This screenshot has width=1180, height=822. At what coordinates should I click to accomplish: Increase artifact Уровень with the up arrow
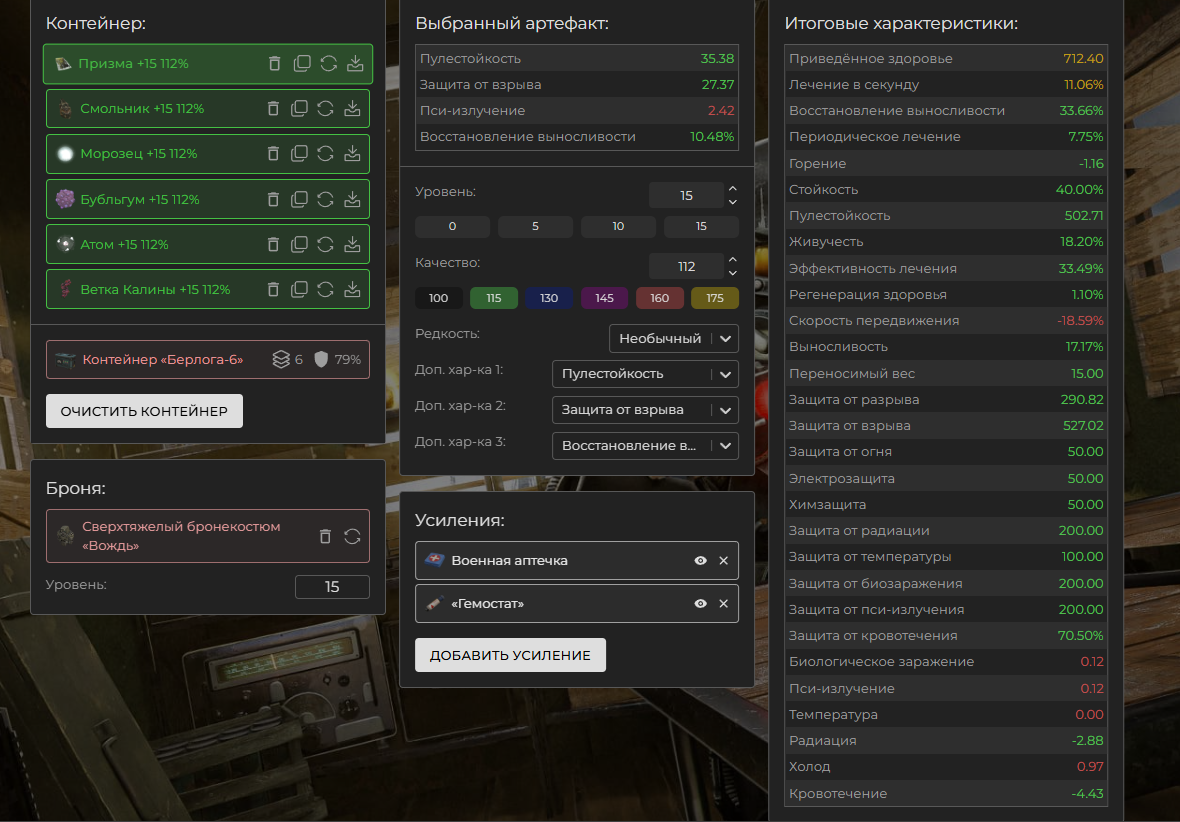pos(732,189)
